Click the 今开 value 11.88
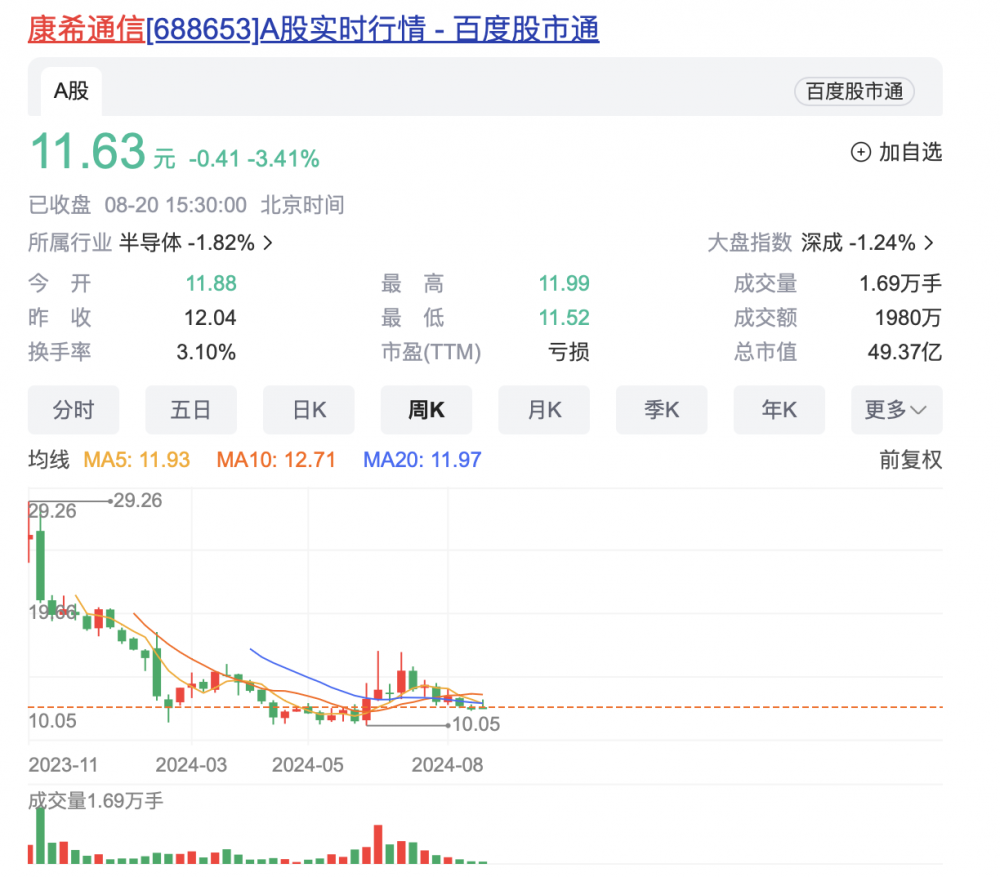 (210, 283)
